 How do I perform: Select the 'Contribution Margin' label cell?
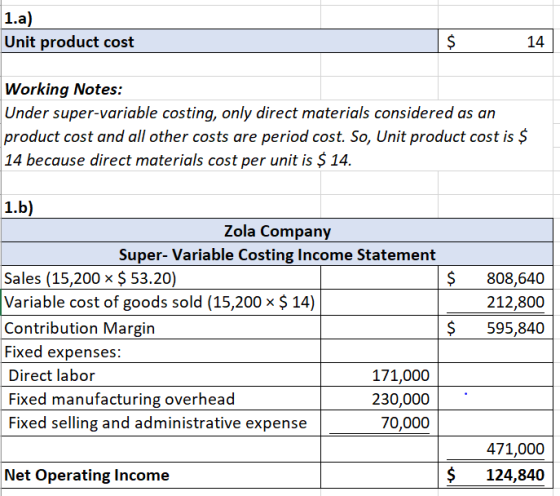[x=161, y=327]
